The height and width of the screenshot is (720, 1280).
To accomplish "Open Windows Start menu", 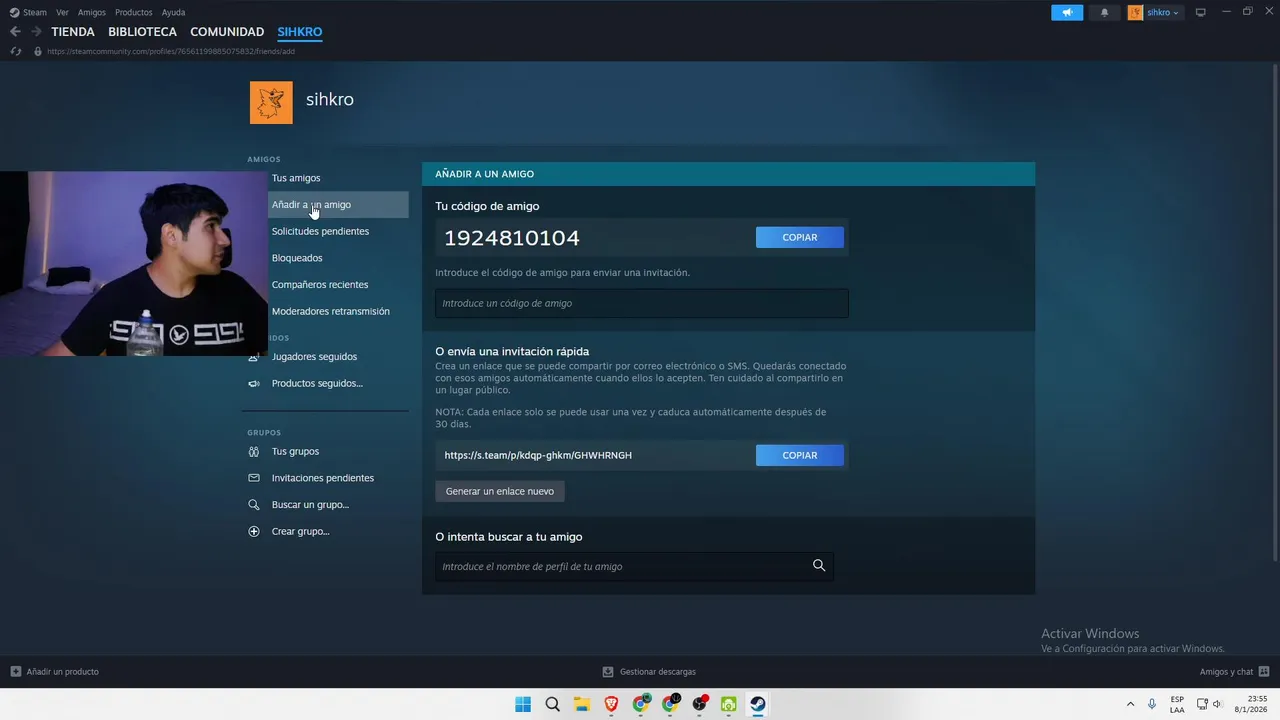I will (x=523, y=704).
